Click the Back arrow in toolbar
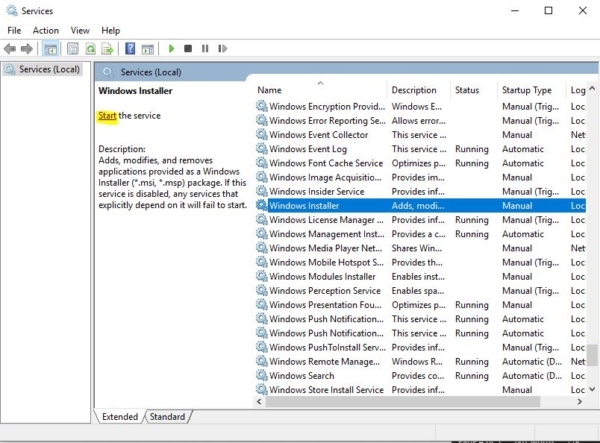This screenshot has height=443, width=600. click(x=10, y=49)
